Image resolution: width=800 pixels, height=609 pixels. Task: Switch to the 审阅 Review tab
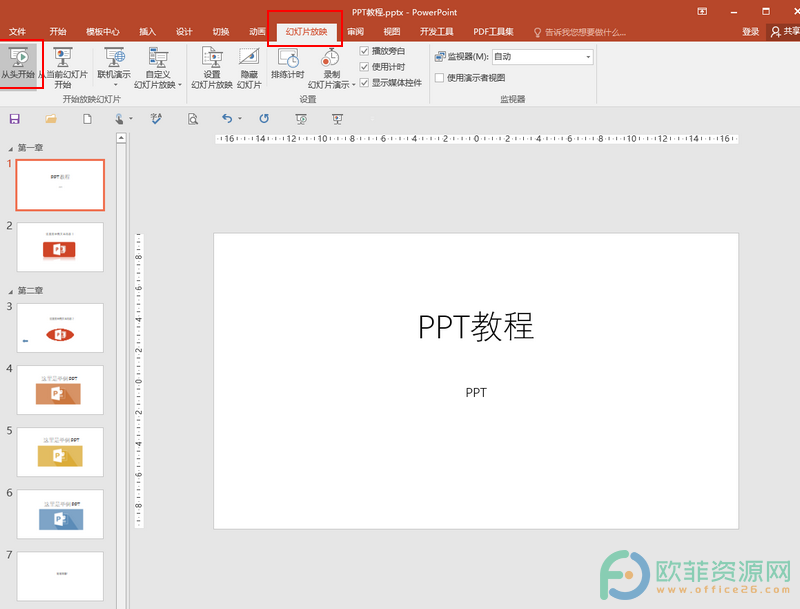pyautogui.click(x=355, y=32)
